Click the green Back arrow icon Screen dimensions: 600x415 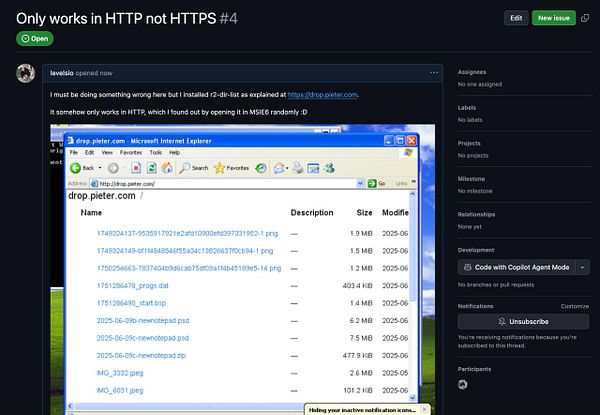(75, 168)
